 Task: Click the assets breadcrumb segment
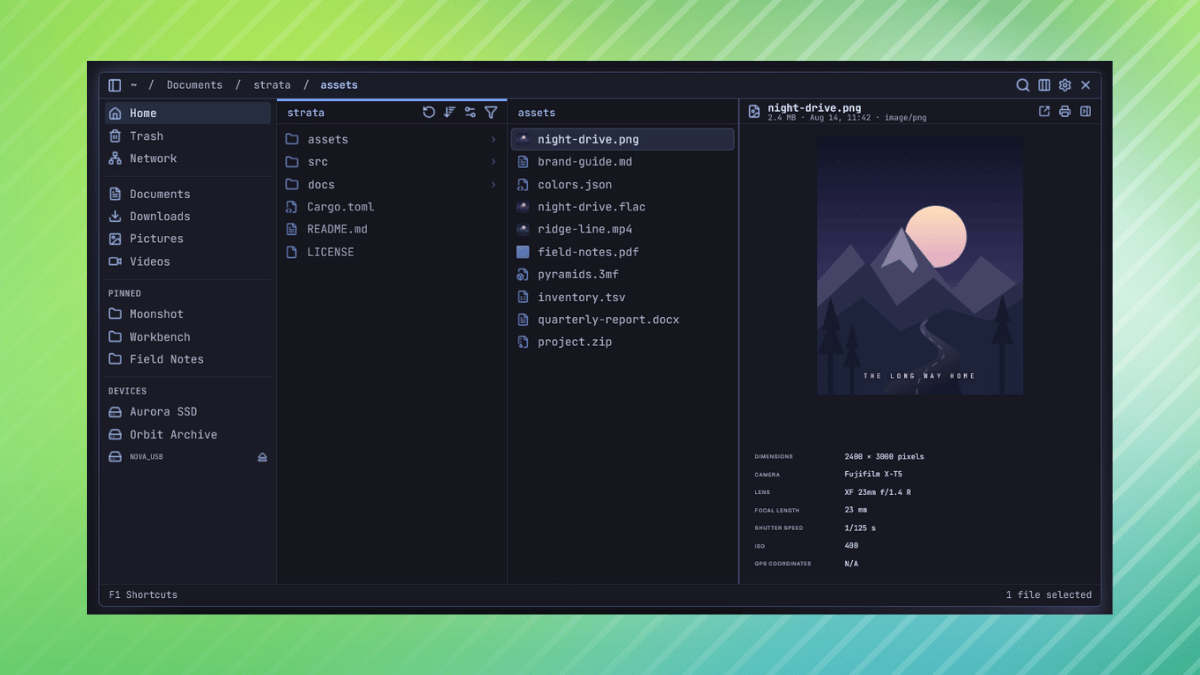[339, 85]
